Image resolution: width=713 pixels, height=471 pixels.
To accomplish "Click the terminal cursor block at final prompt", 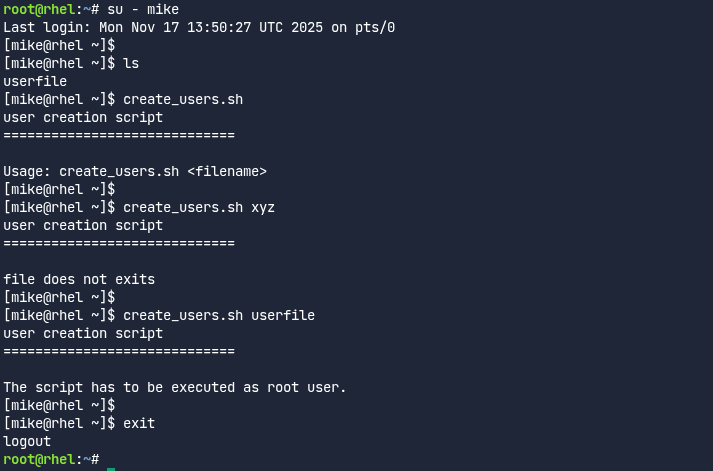I will click(111, 460).
